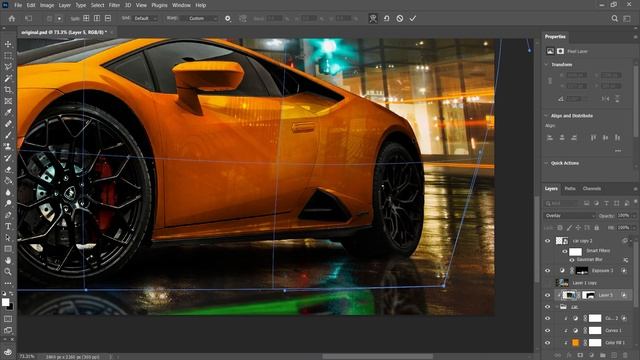The width and height of the screenshot is (640, 360).
Task: Select the Healing Brush tool
Action: [x=8, y=124]
